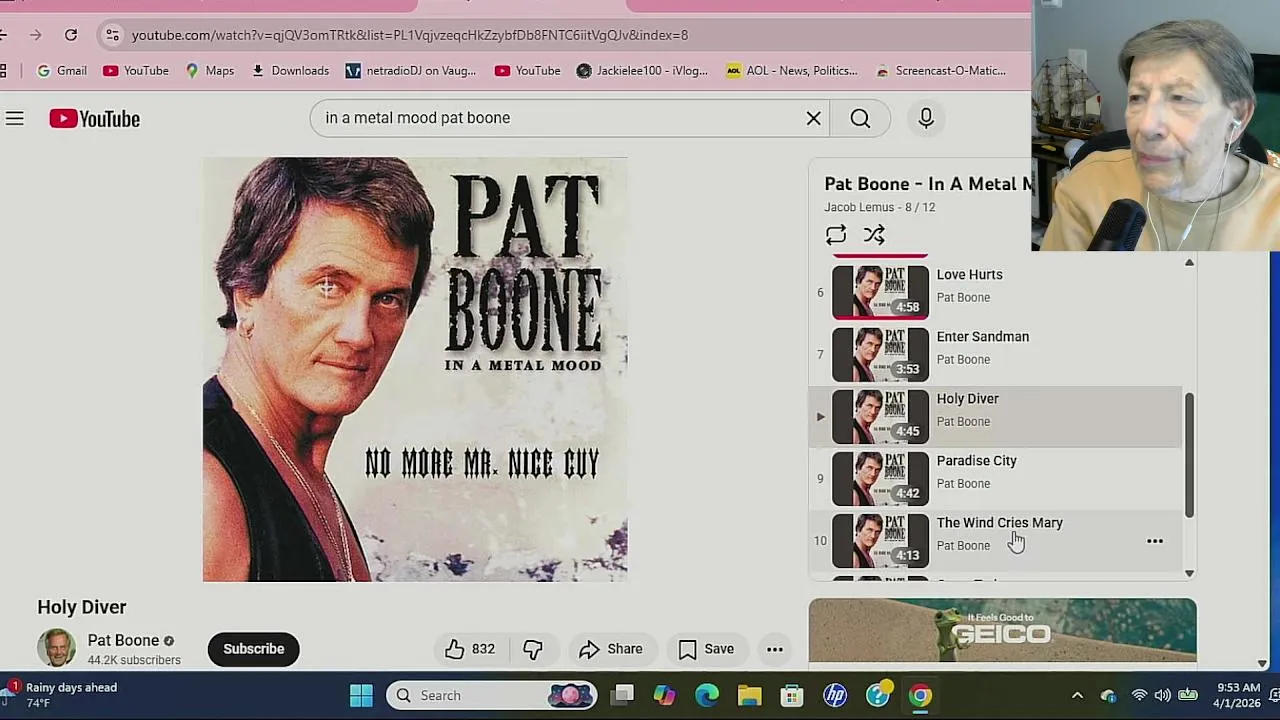
Task: Show hidden system tray icons
Action: click(1077, 695)
